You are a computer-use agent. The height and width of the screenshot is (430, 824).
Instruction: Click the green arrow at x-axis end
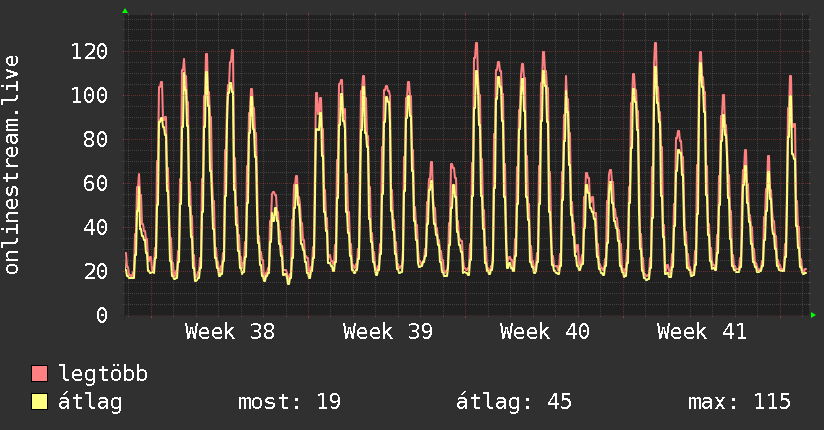click(813, 315)
